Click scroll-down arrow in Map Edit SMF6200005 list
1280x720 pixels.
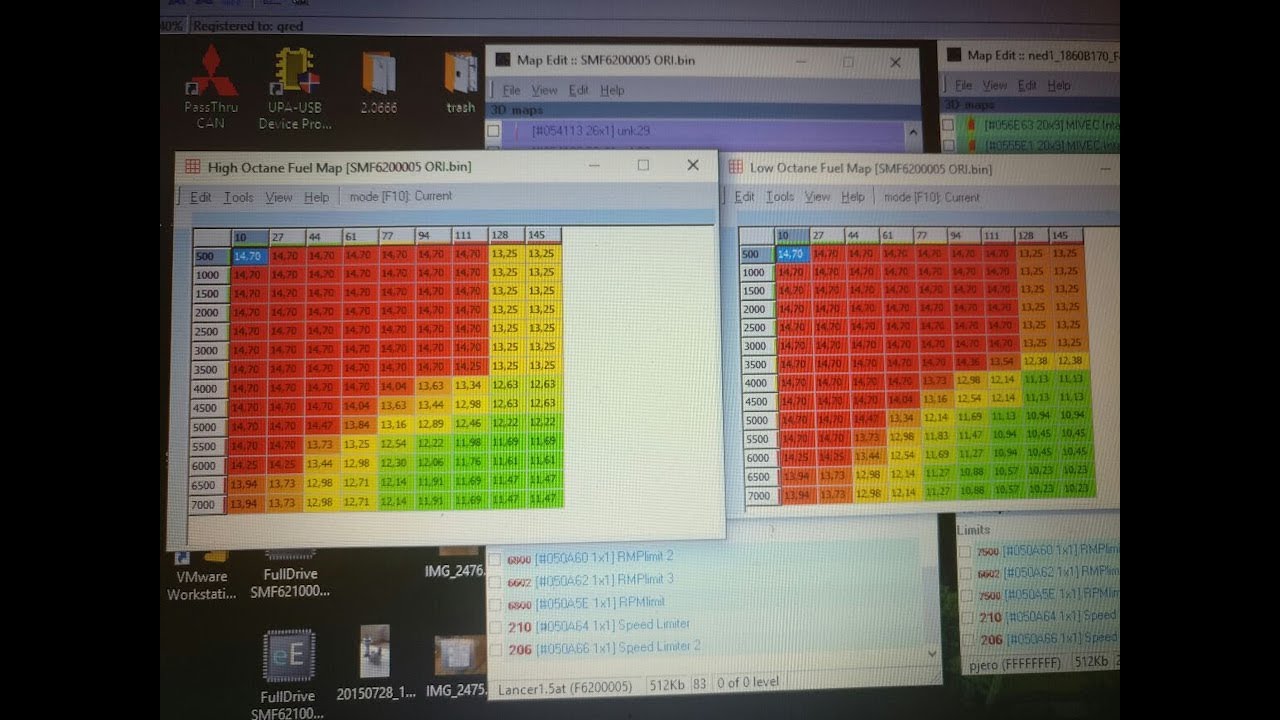click(x=933, y=653)
